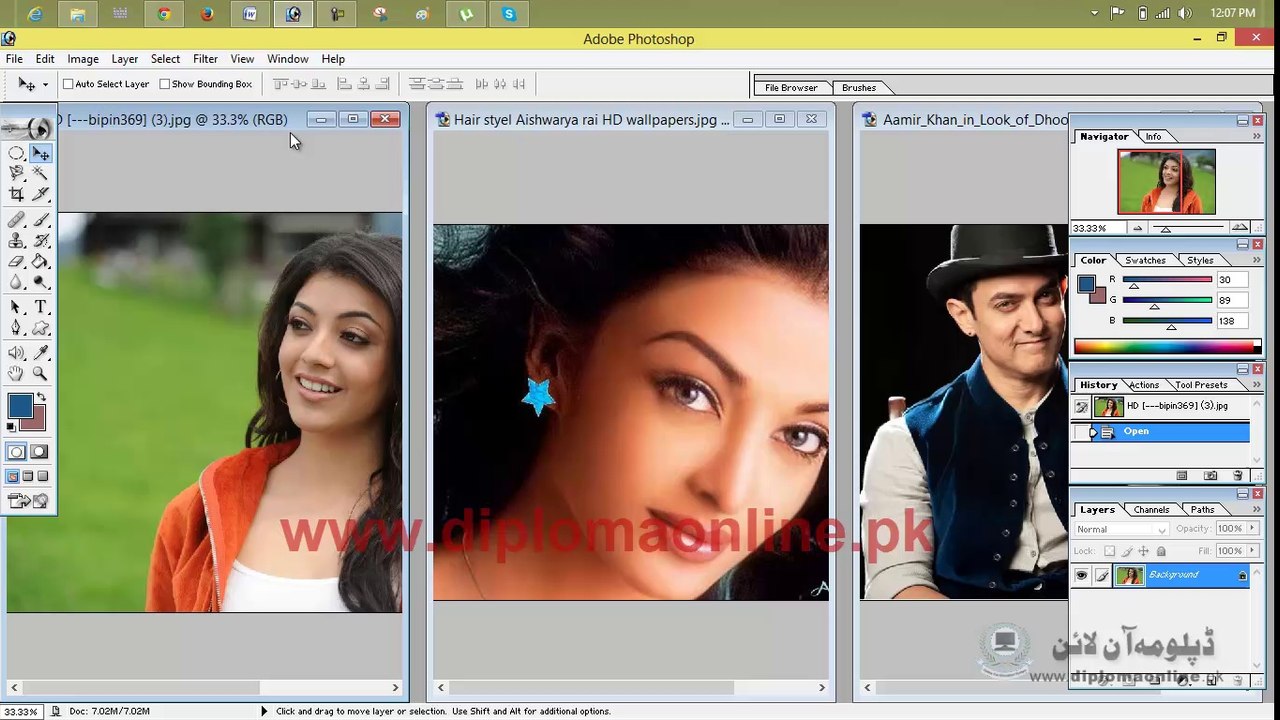Click the Green value input field
1280x720 pixels.
pos(1232,300)
